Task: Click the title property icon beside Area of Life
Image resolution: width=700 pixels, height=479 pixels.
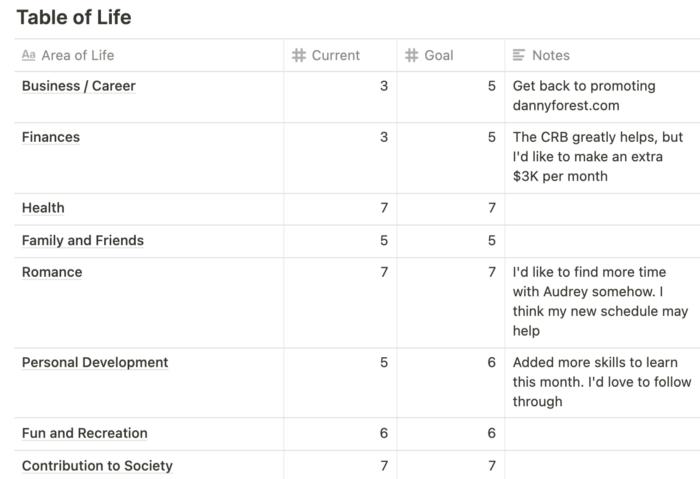Action: click(x=29, y=55)
